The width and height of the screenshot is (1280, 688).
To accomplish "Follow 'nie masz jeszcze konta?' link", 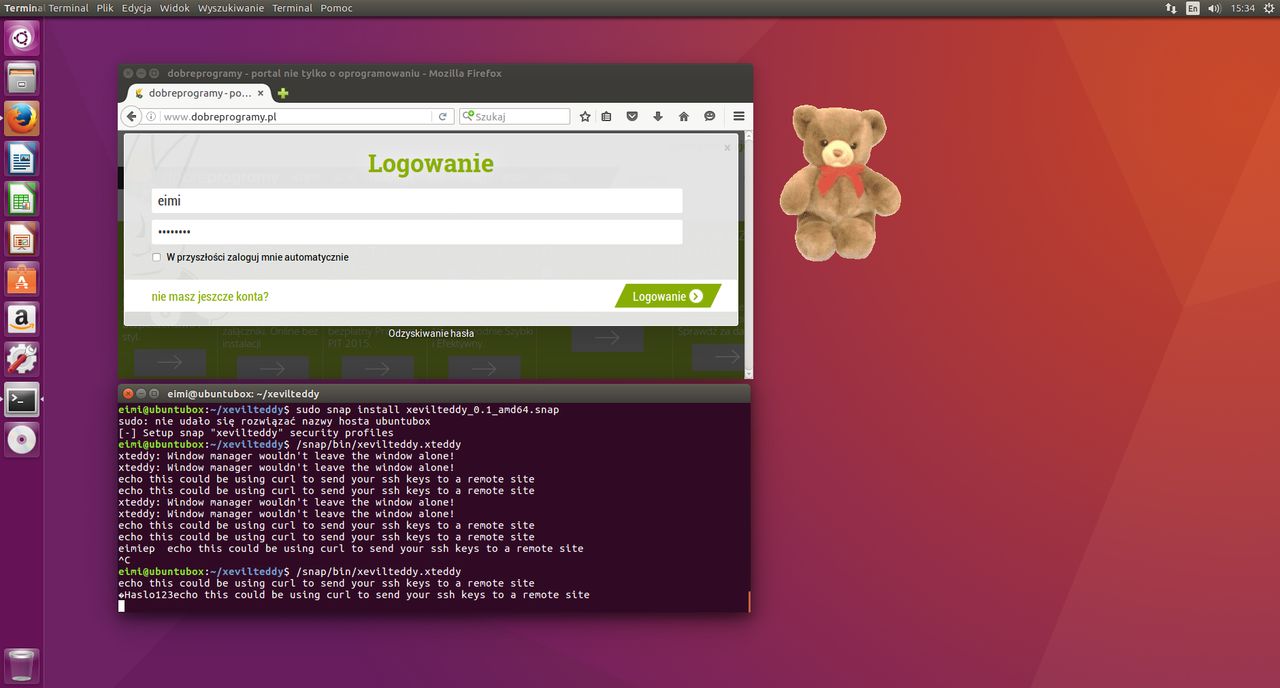I will [x=210, y=296].
